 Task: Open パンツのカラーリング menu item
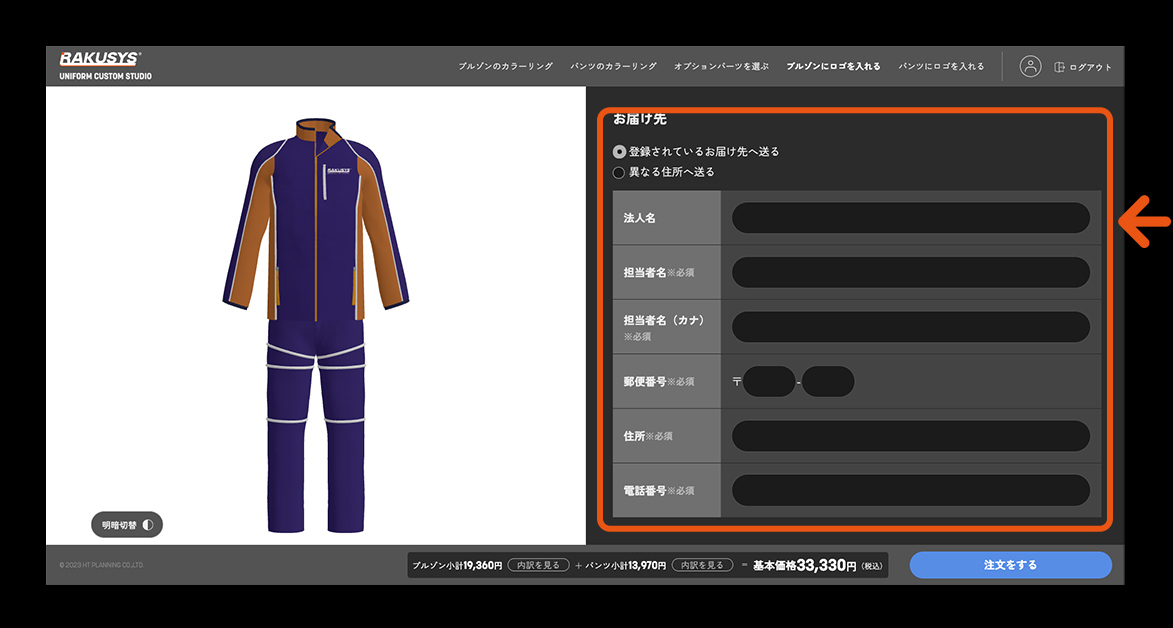613,66
